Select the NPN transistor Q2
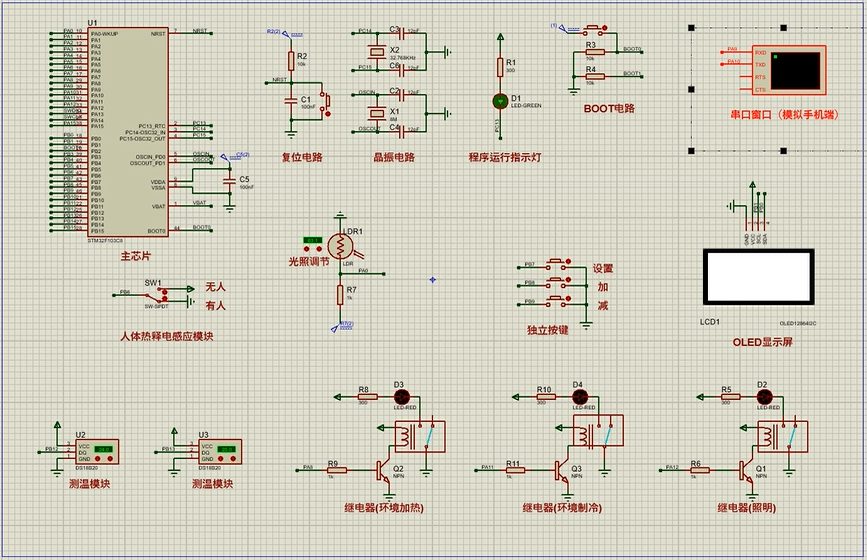The image size is (867, 560). coord(383,467)
